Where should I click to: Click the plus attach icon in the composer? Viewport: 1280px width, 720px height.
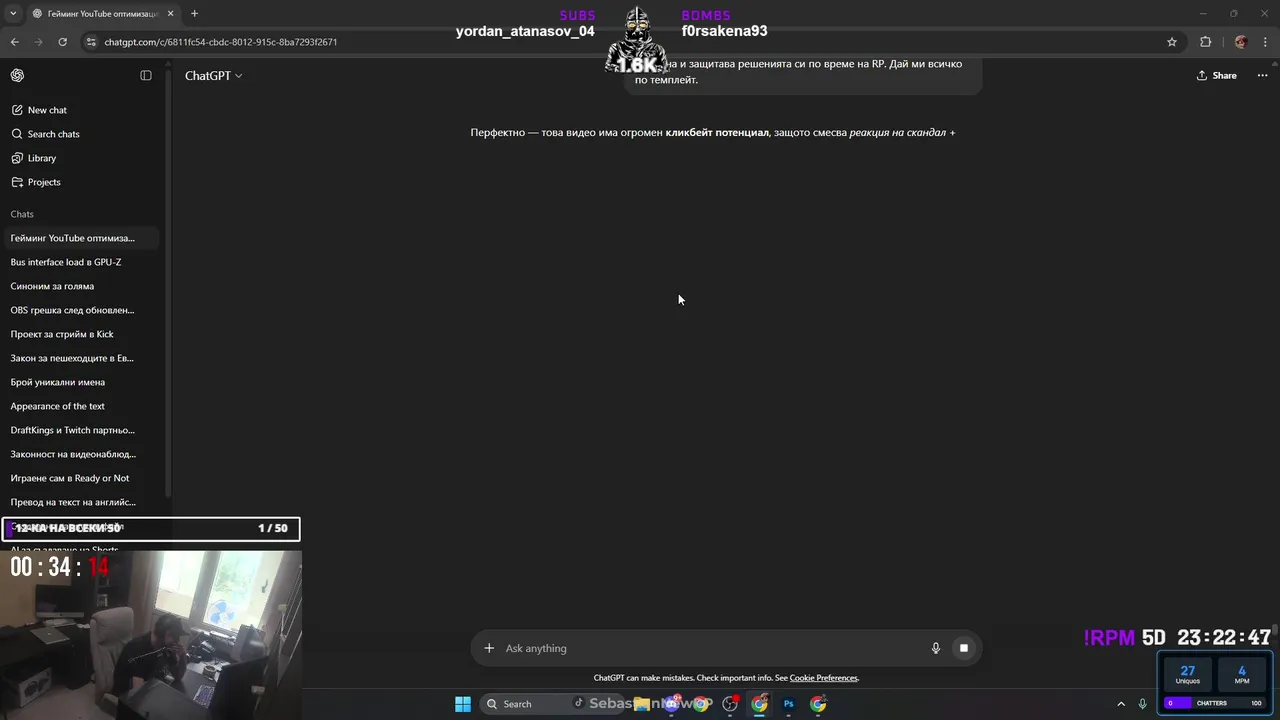click(x=489, y=648)
